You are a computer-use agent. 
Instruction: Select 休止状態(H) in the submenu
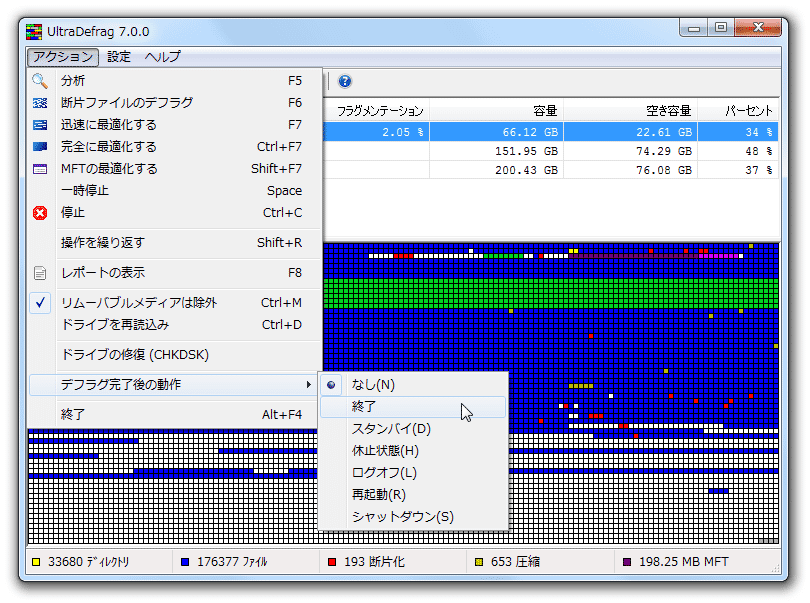pos(413,451)
